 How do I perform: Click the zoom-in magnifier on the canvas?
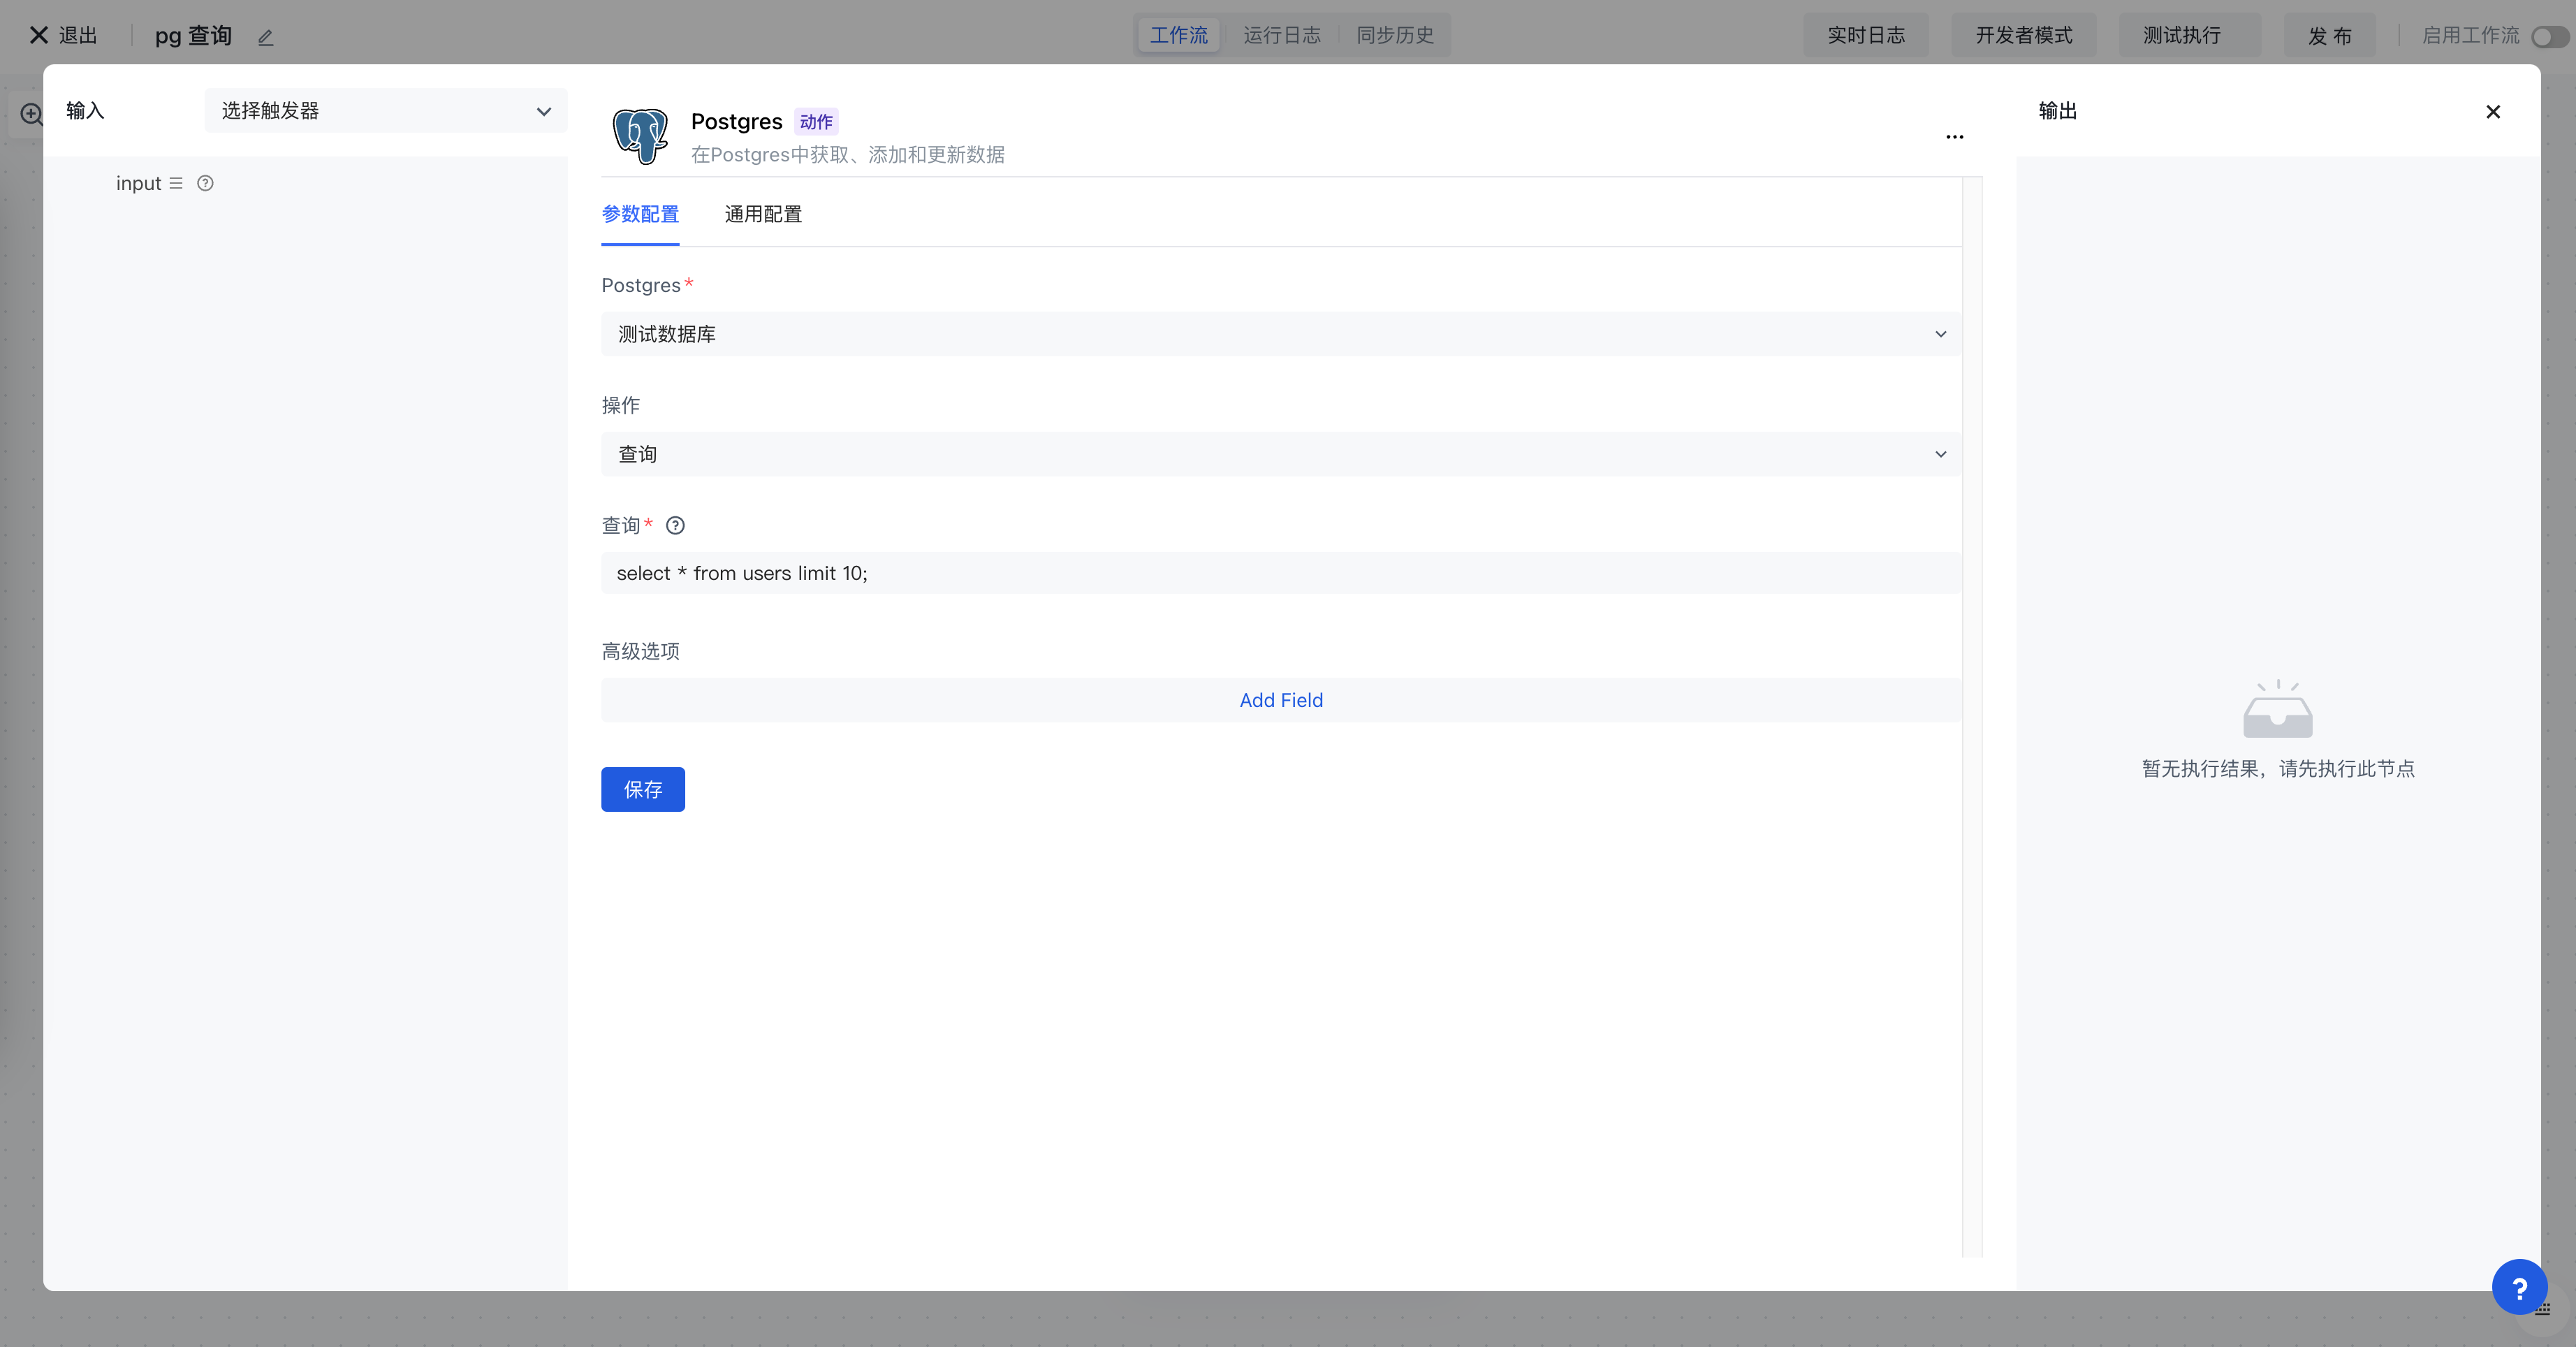point(31,114)
